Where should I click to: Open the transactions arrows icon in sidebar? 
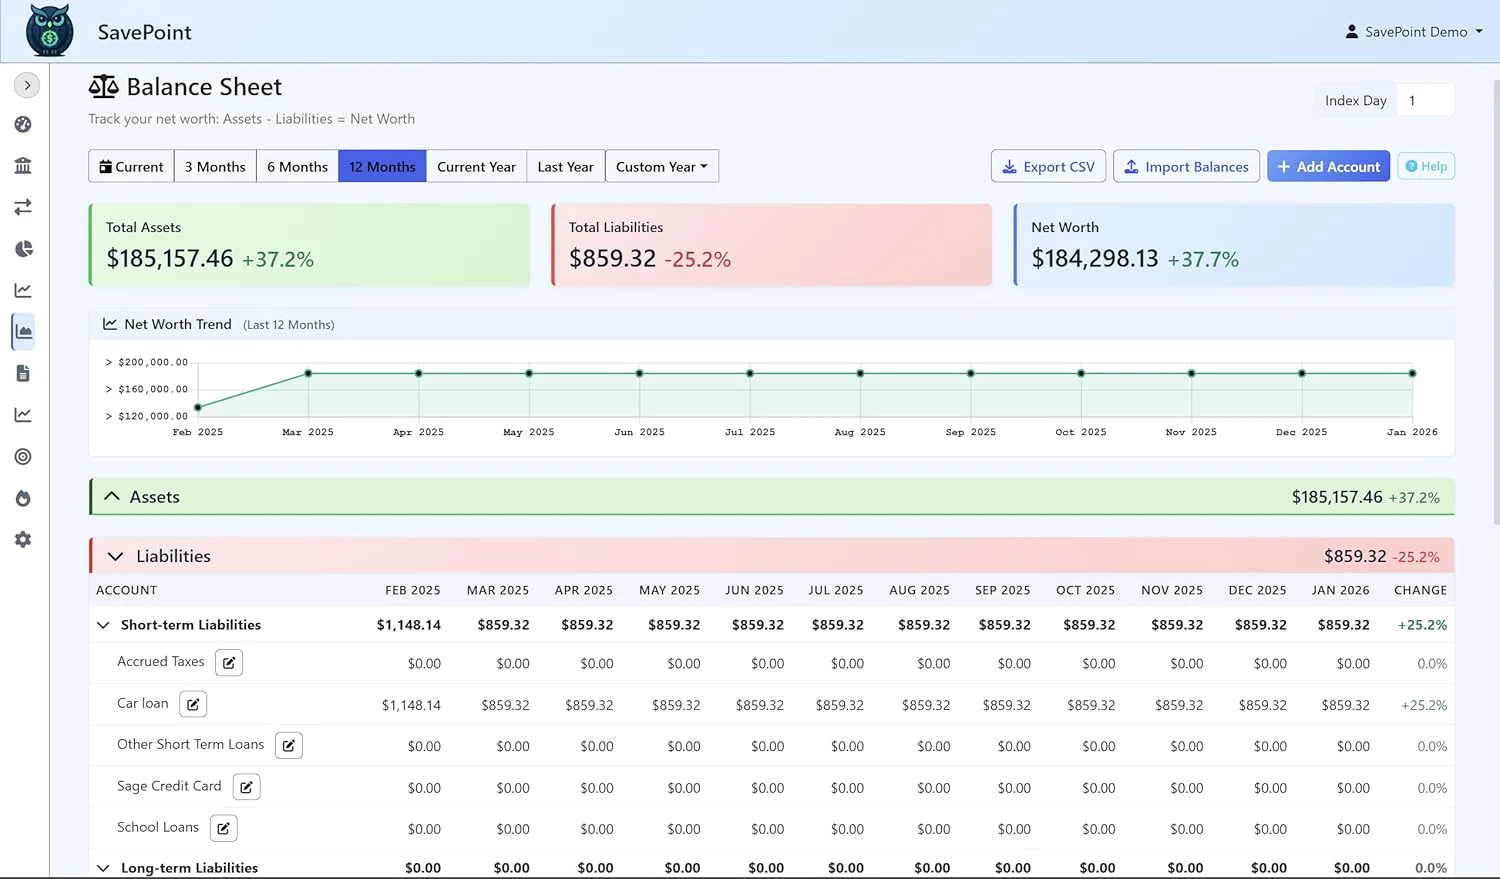click(x=23, y=207)
